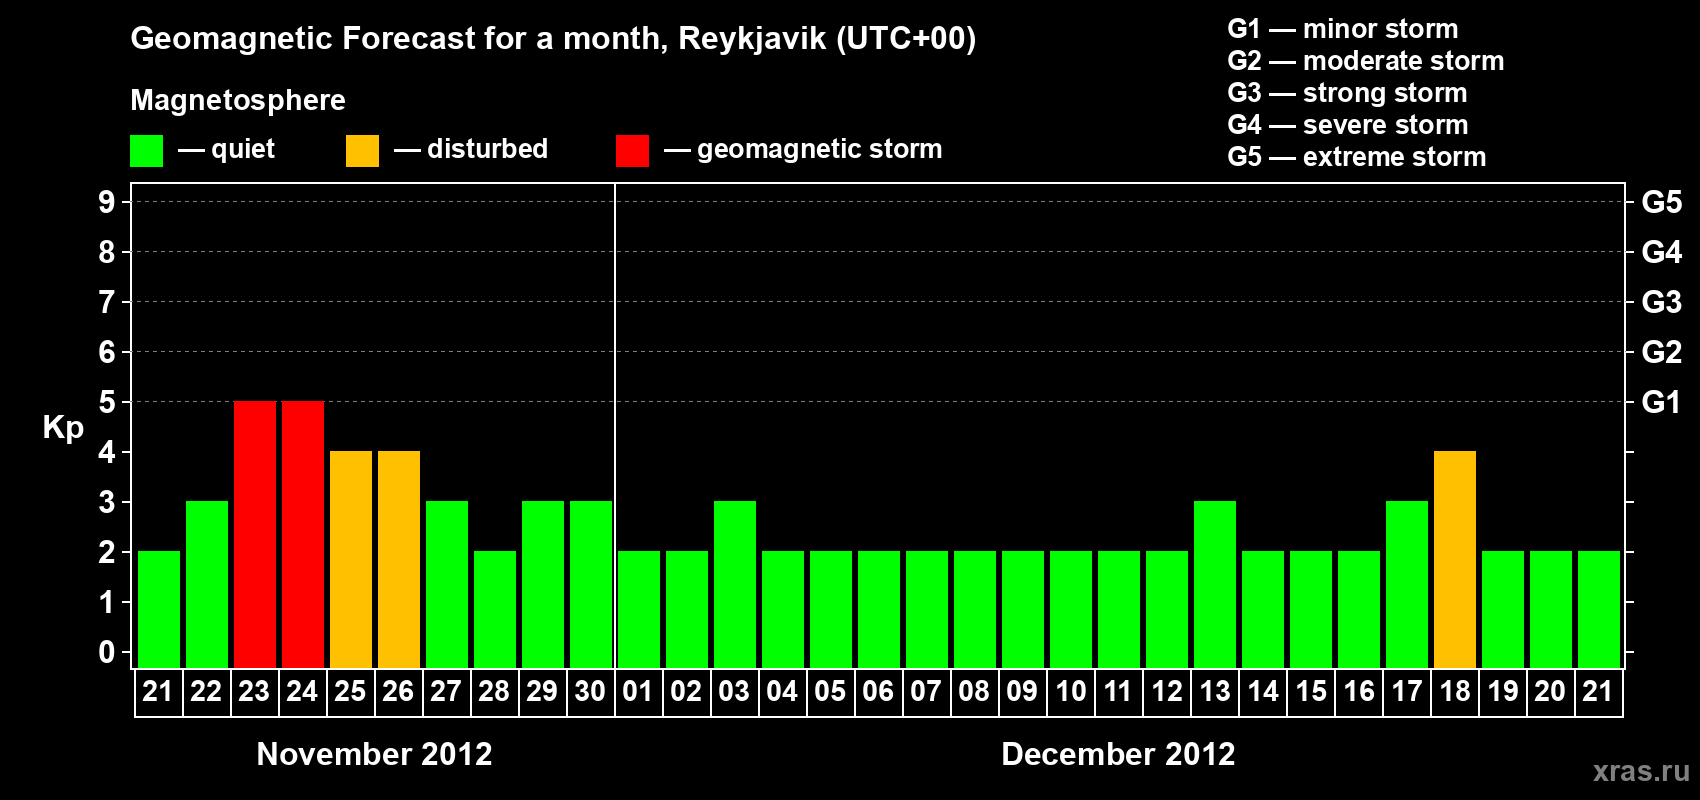Select the green bar for December 01
The image size is (1700, 800).
coord(639,610)
